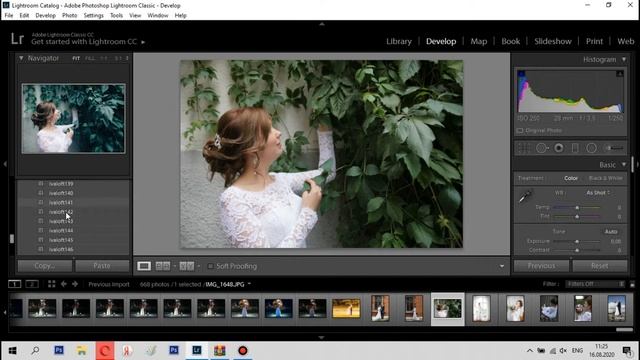The width and height of the screenshot is (640, 360).
Task: Hide the top module panel
Action: pos(322,24)
